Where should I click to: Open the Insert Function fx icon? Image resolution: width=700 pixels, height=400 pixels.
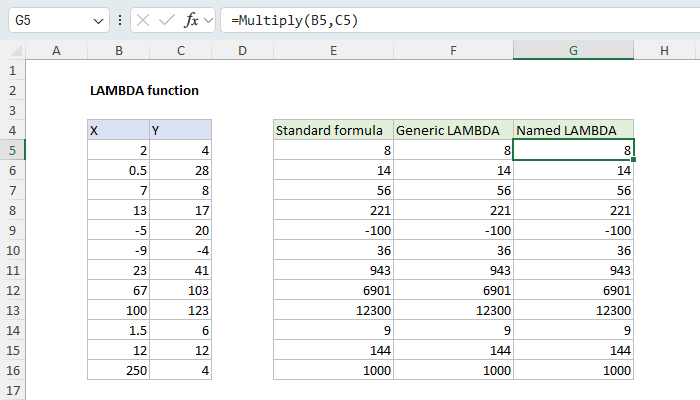191,20
